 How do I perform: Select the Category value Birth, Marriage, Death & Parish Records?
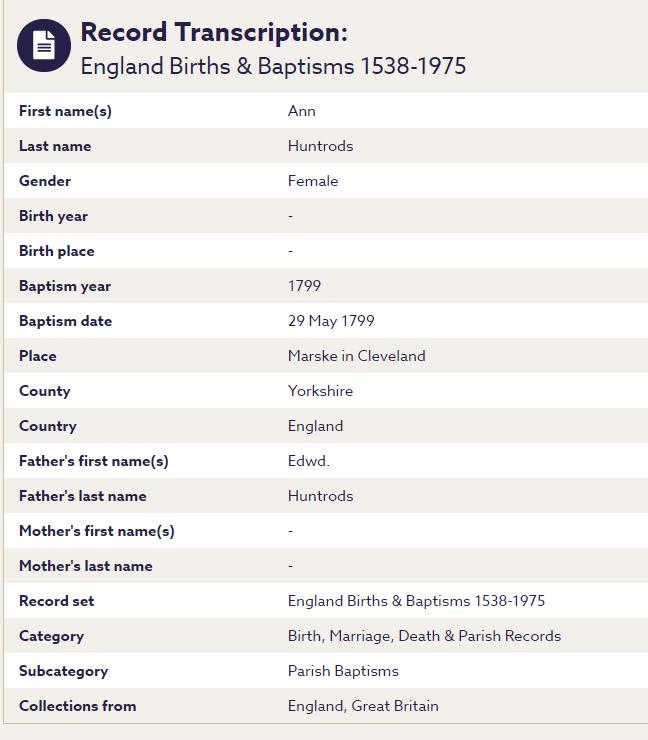click(x=424, y=636)
